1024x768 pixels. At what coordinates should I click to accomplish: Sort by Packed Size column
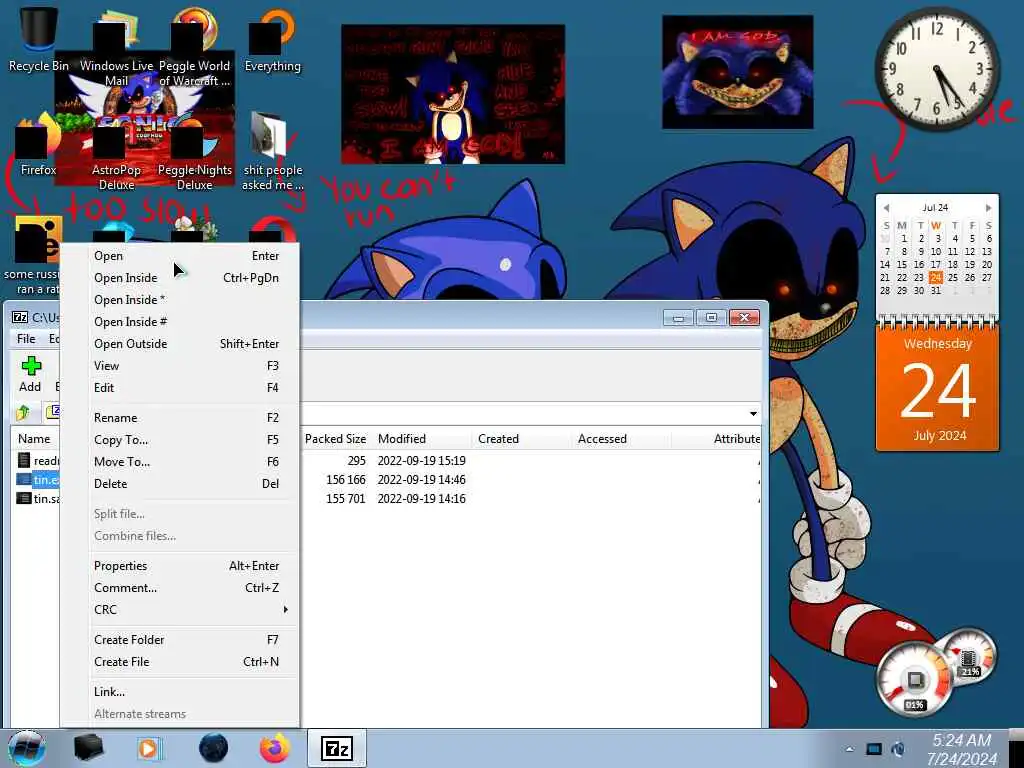point(335,439)
